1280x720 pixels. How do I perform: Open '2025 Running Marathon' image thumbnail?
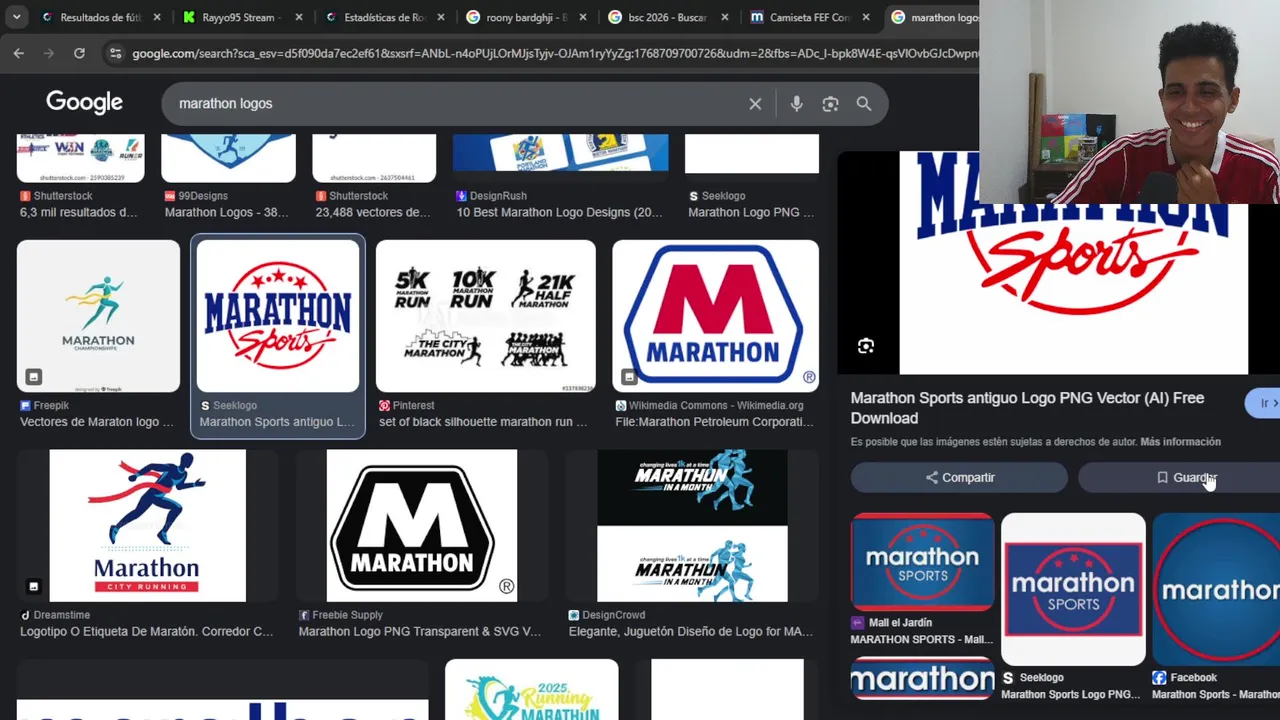pos(531,689)
